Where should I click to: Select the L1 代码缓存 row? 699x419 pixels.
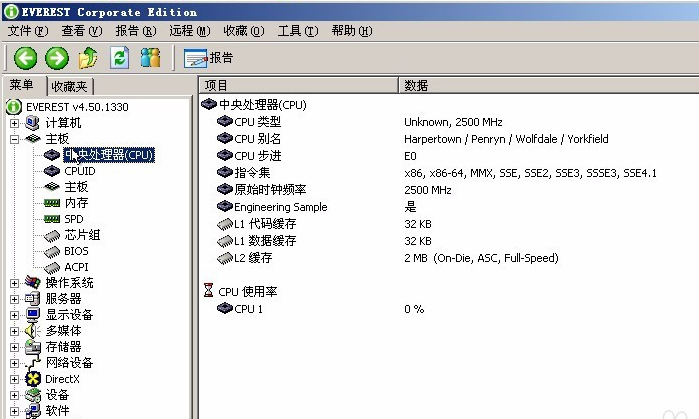(449, 223)
